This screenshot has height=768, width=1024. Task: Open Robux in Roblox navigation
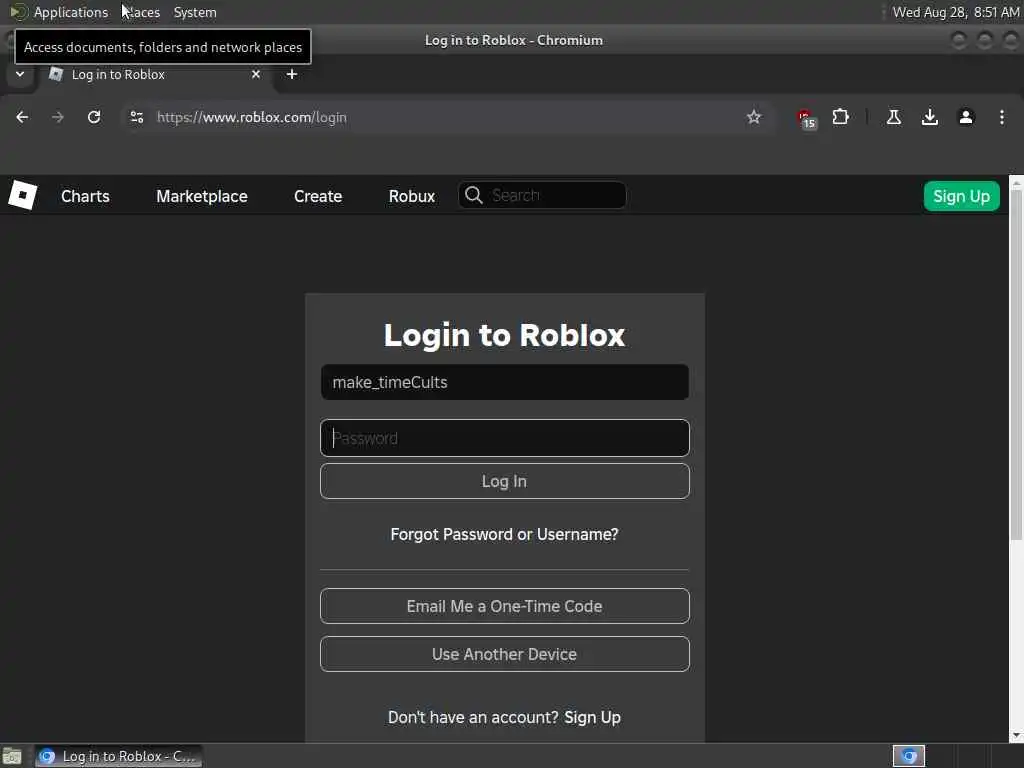[412, 196]
